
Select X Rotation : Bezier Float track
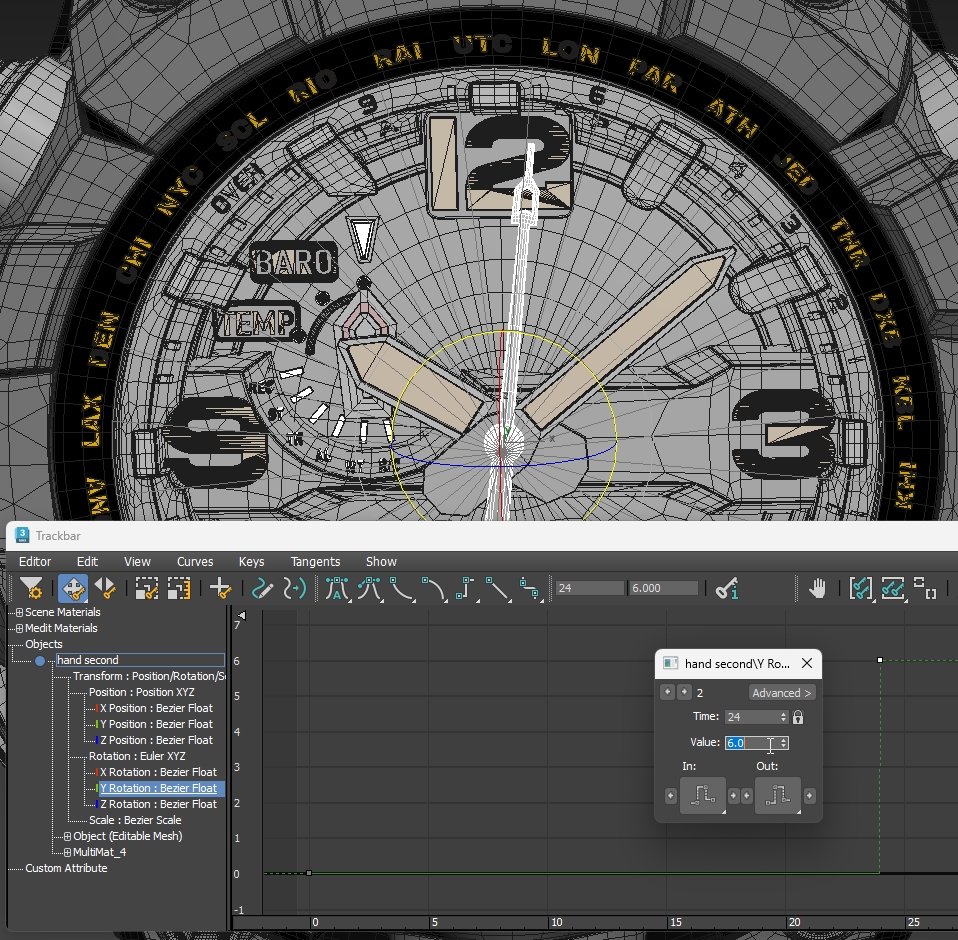point(159,772)
